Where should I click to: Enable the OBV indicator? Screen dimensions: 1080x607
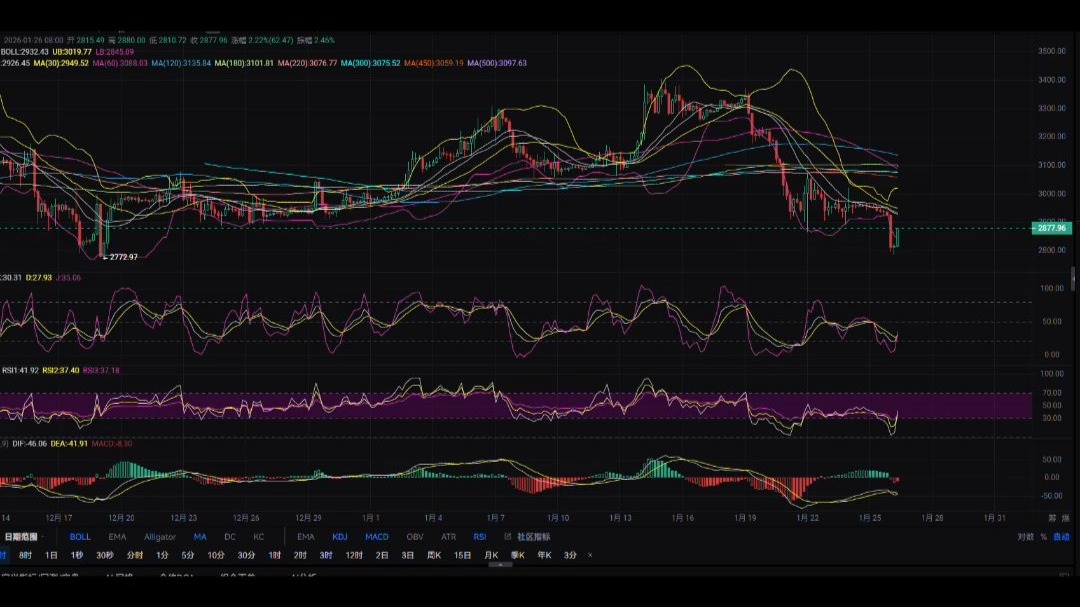pos(414,537)
